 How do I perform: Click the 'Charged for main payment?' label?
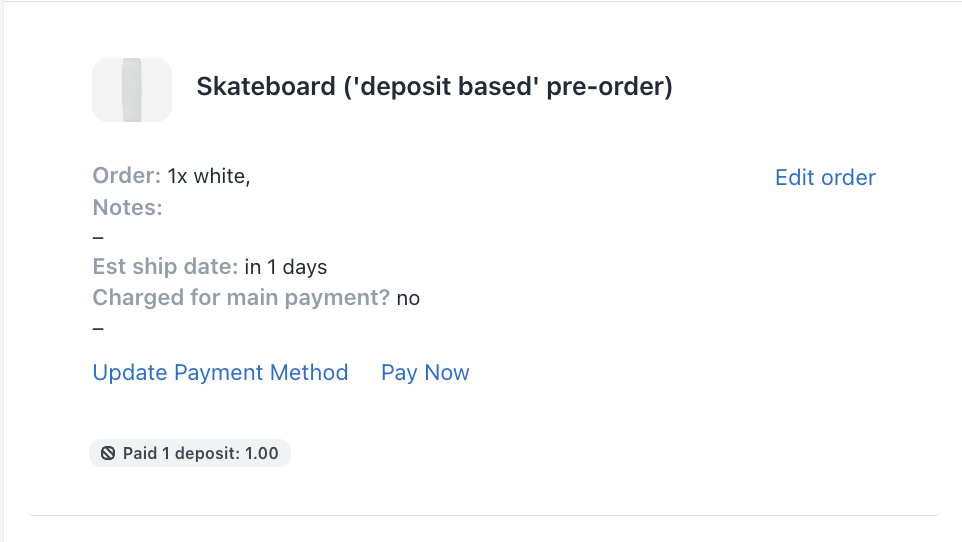(x=241, y=298)
